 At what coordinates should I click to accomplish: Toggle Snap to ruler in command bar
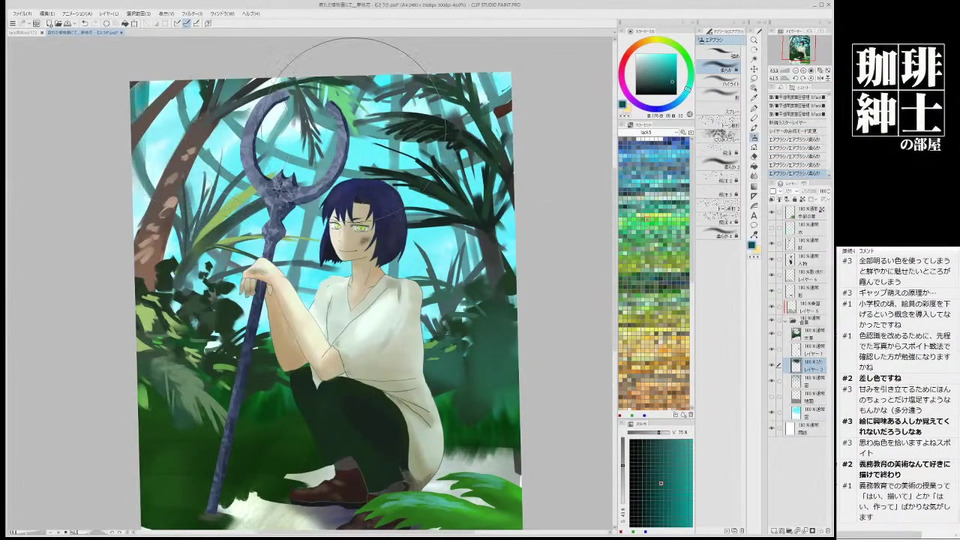[177, 23]
